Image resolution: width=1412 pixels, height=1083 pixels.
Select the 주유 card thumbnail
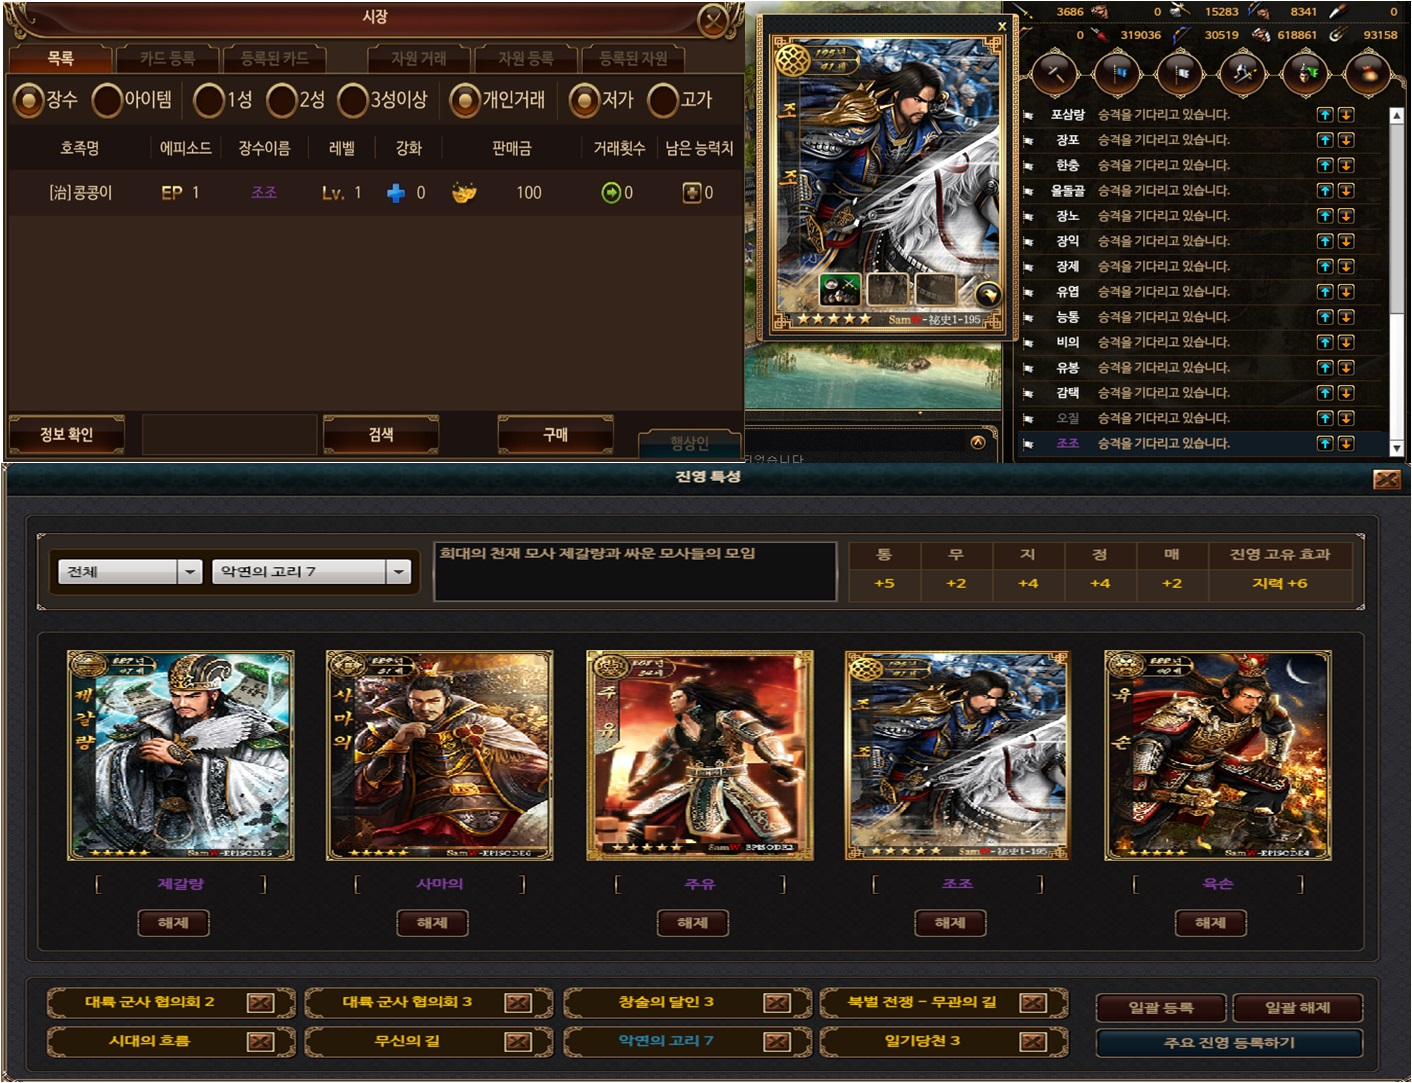tap(699, 755)
